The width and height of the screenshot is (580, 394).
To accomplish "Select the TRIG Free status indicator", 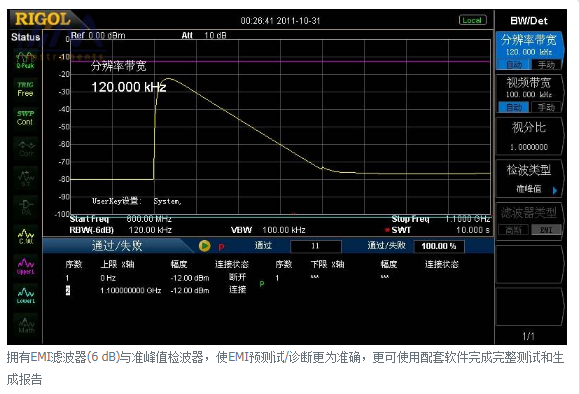I will pyautogui.click(x=25, y=89).
